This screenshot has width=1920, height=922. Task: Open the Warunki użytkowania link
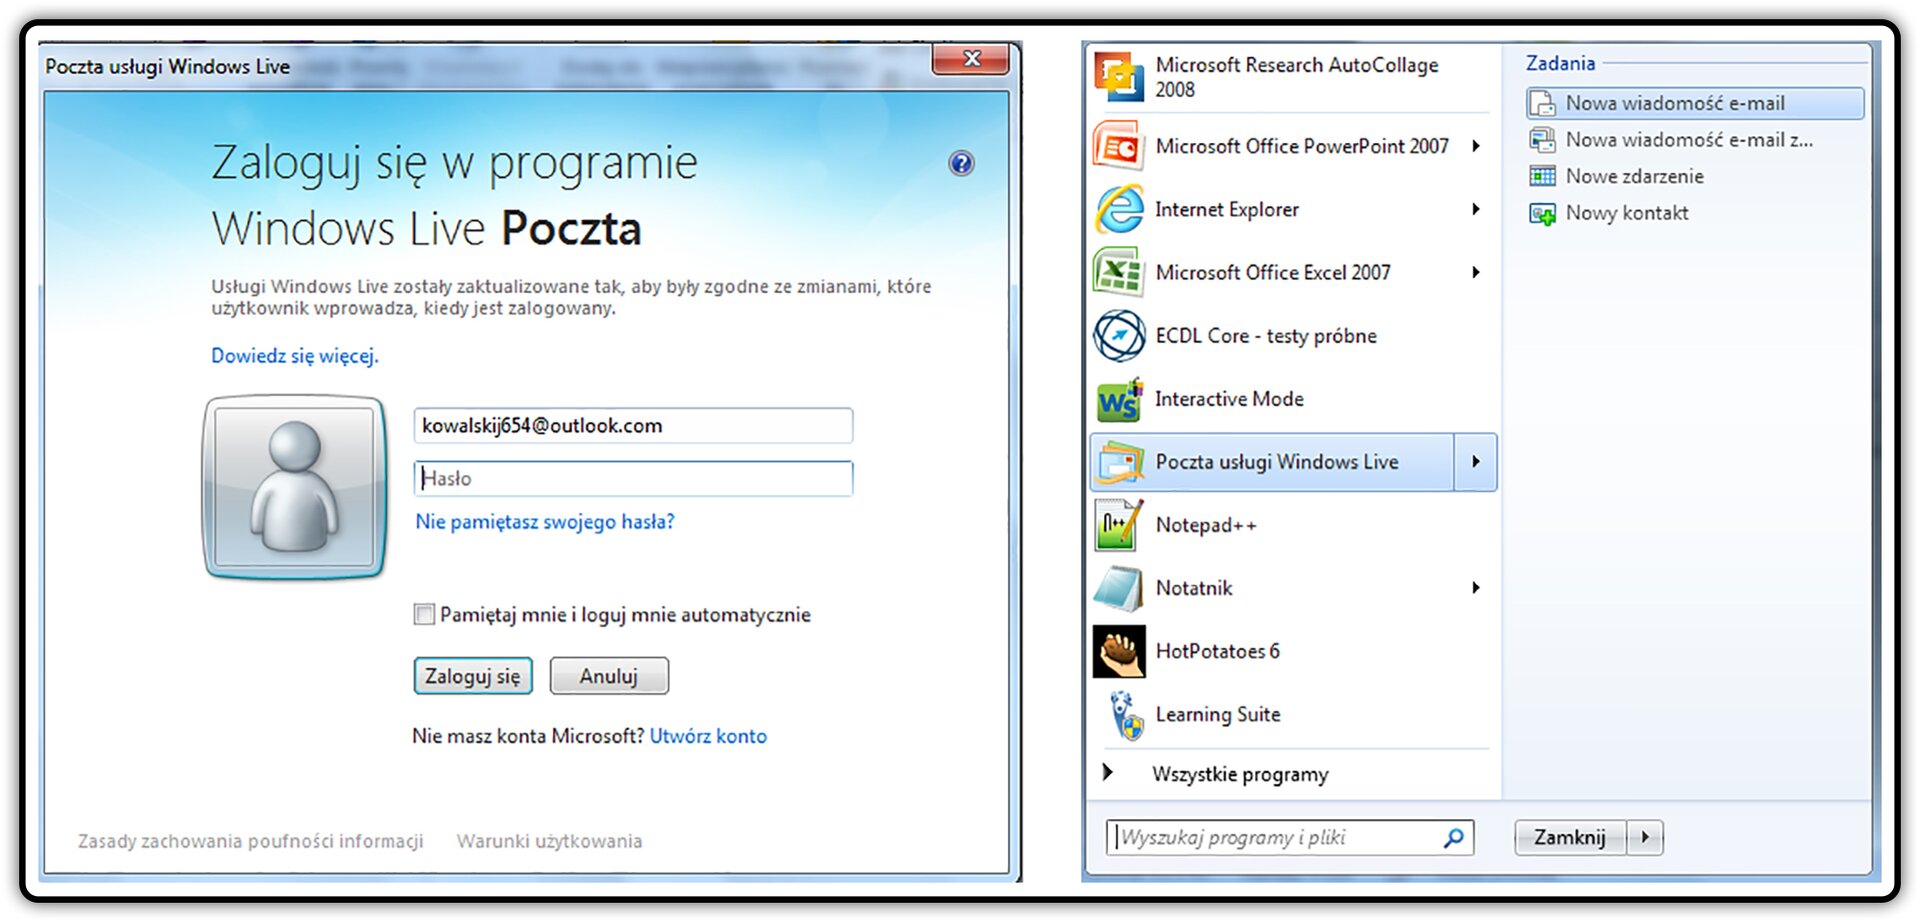click(x=549, y=841)
